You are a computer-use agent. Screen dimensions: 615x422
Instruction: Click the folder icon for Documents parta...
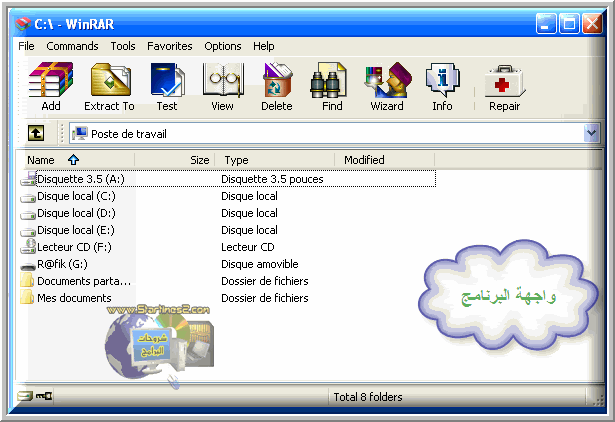(27, 280)
